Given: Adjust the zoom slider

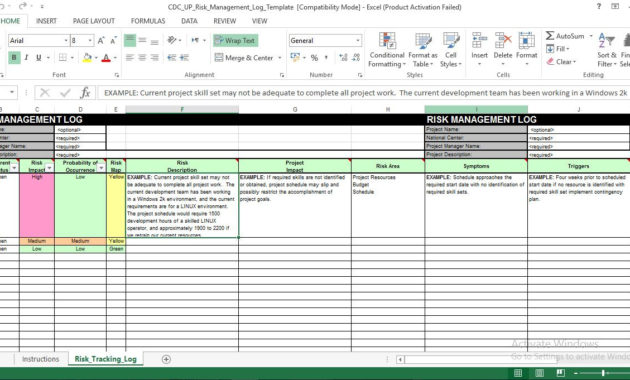Looking at the screenshot, I should point(603,373).
